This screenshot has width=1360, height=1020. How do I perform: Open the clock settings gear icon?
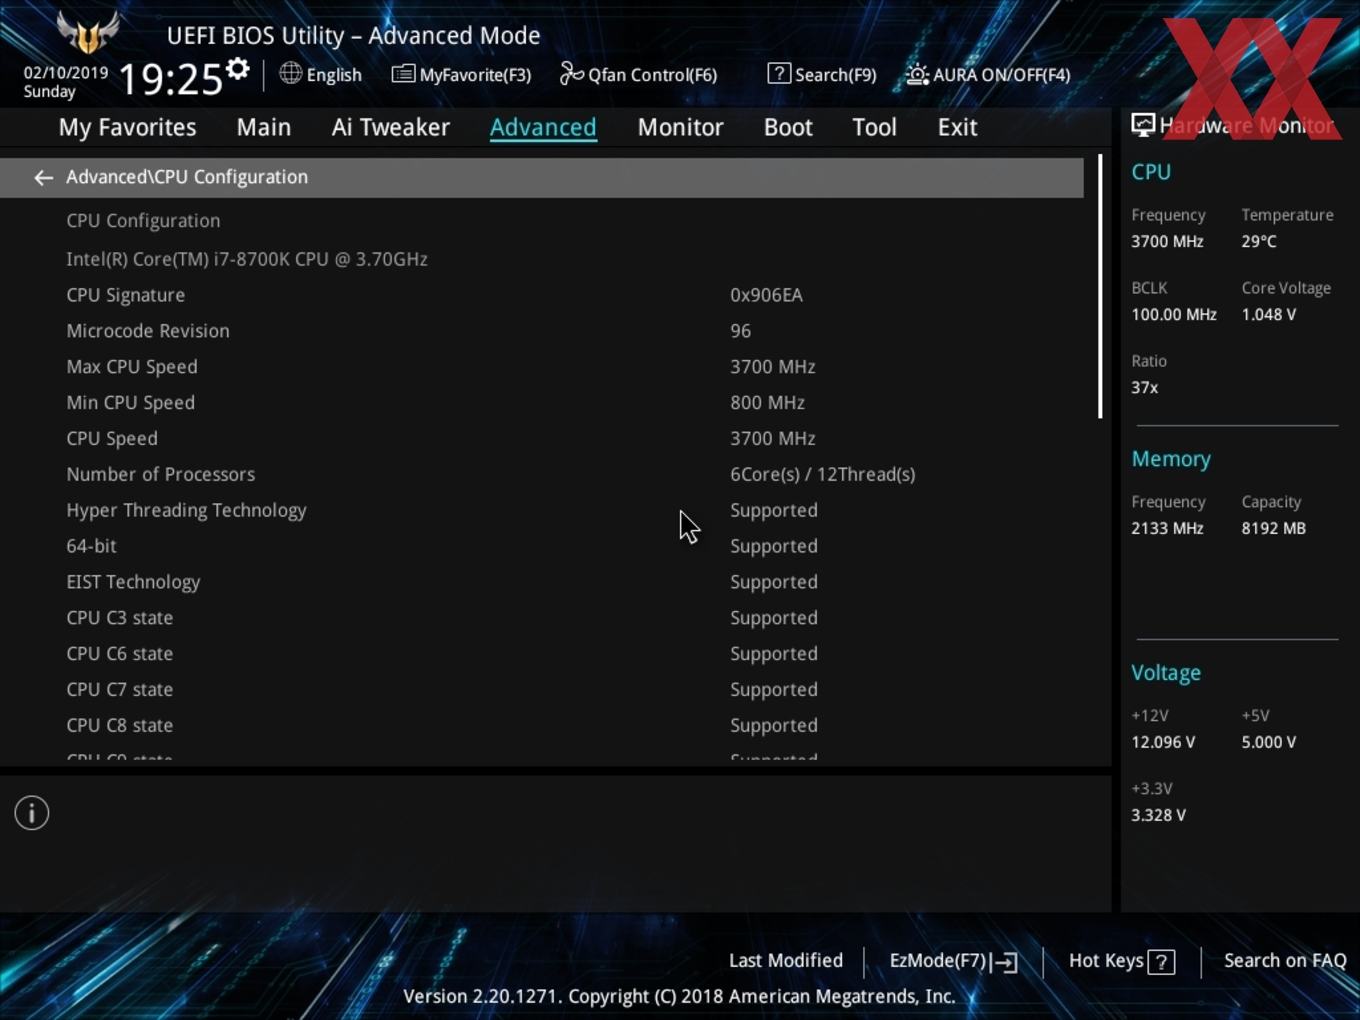point(237,69)
